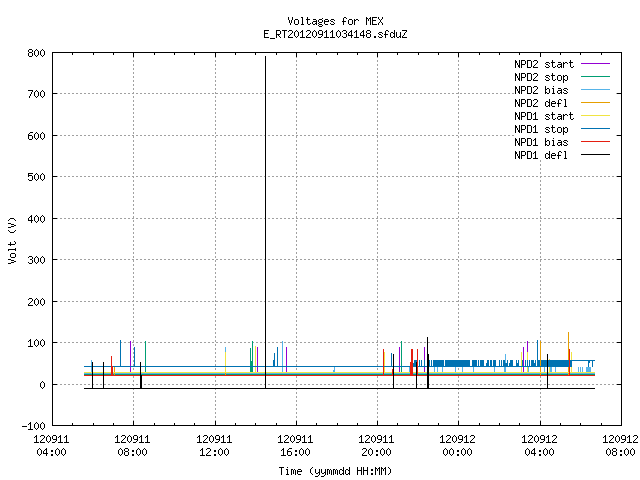Click the yellow NPD1 start legend line
Image resolution: width=640 pixels, height=480 pixels.
tap(596, 116)
